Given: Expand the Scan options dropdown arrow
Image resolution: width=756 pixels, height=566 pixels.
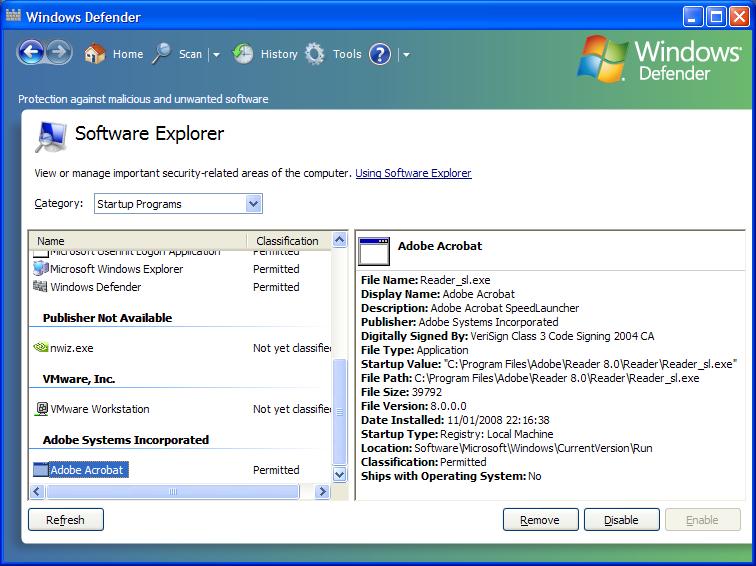Looking at the screenshot, I should pyautogui.click(x=216, y=54).
